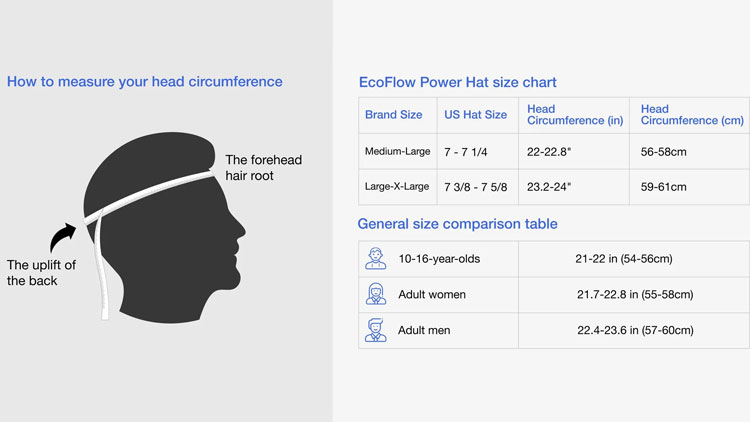Click the Adult men icon
The height and width of the screenshot is (422, 750).
pyautogui.click(x=376, y=329)
